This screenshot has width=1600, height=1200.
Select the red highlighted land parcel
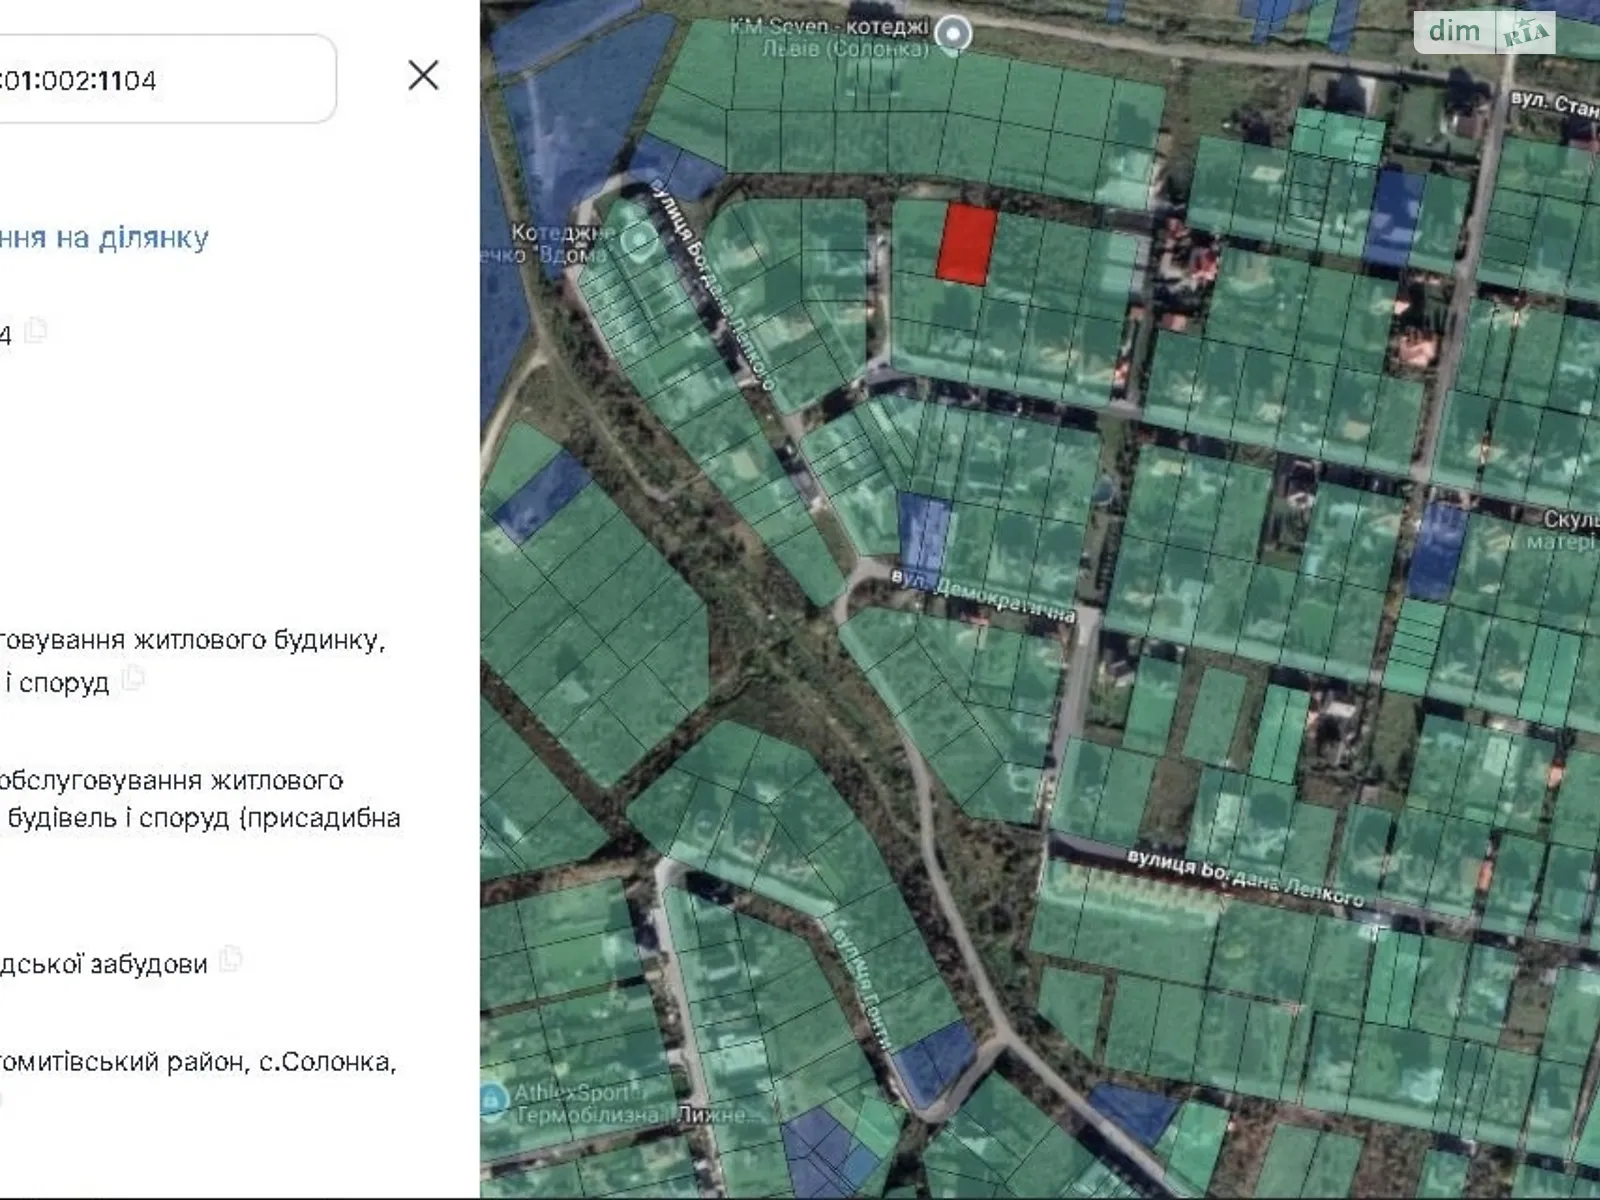click(966, 245)
